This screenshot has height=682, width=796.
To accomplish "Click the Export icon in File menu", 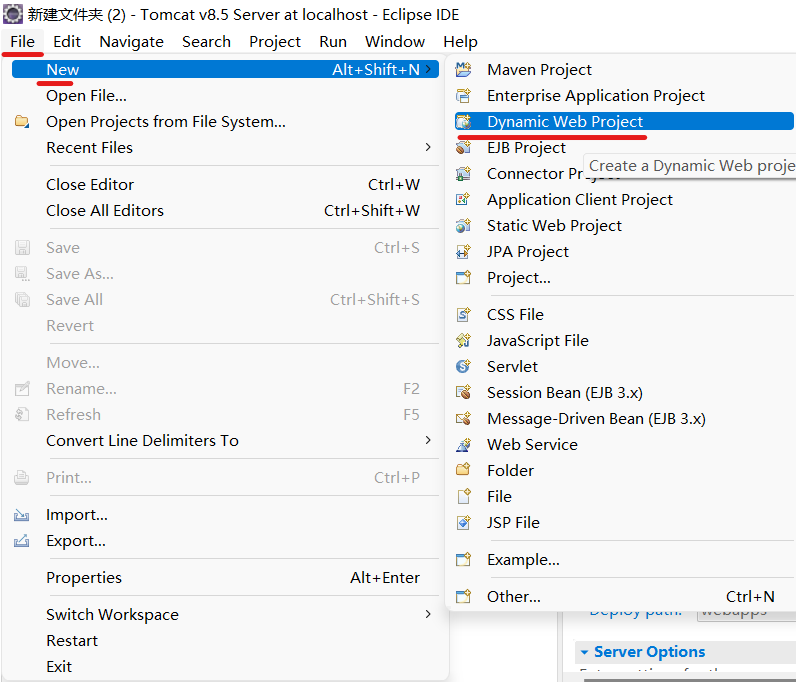I will [x=22, y=542].
